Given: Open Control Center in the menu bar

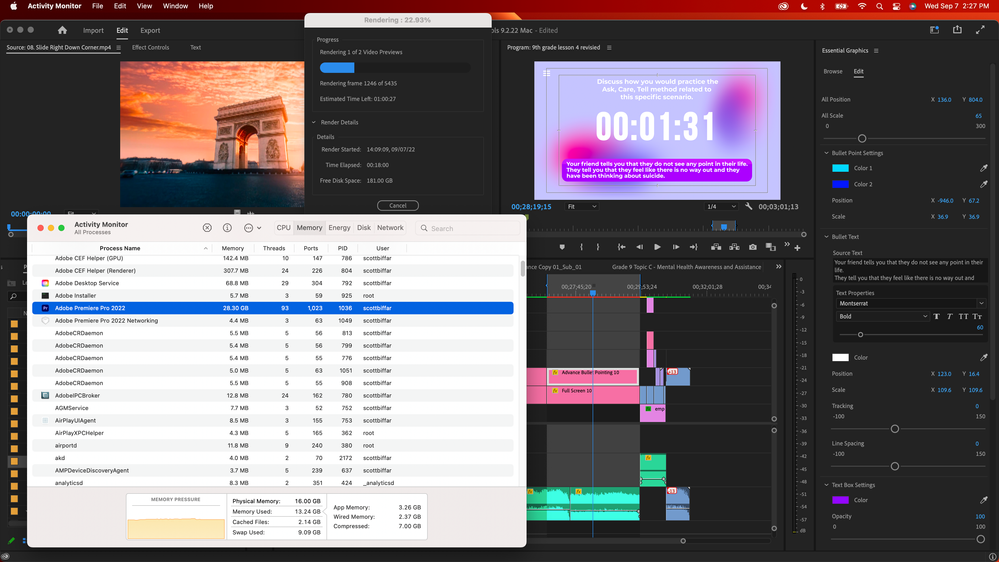Looking at the screenshot, I should click(896, 6).
